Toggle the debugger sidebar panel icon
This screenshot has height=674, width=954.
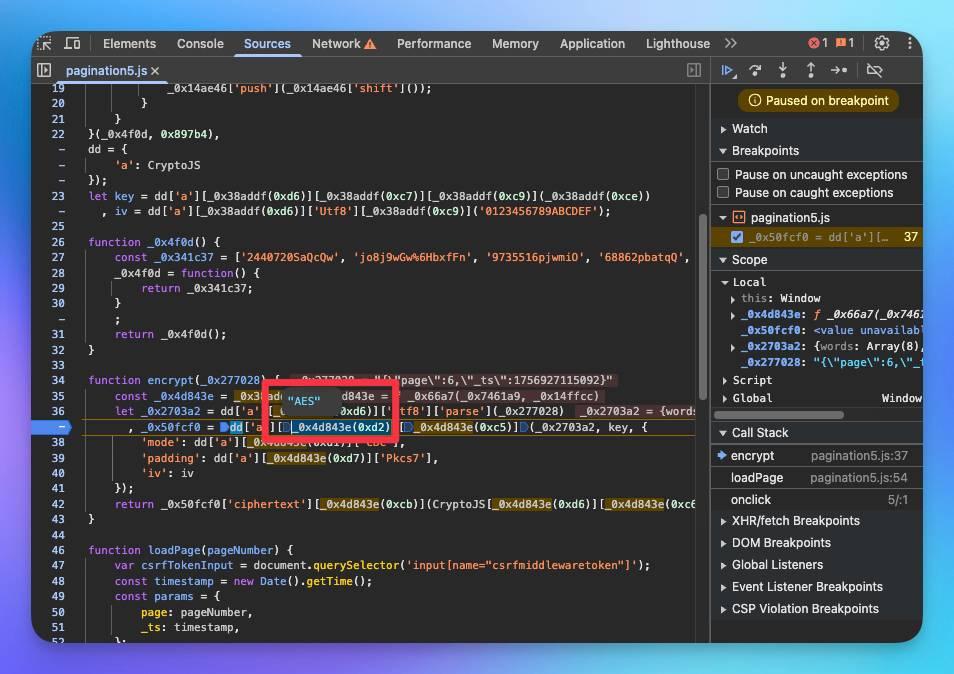pyautogui.click(x=694, y=71)
